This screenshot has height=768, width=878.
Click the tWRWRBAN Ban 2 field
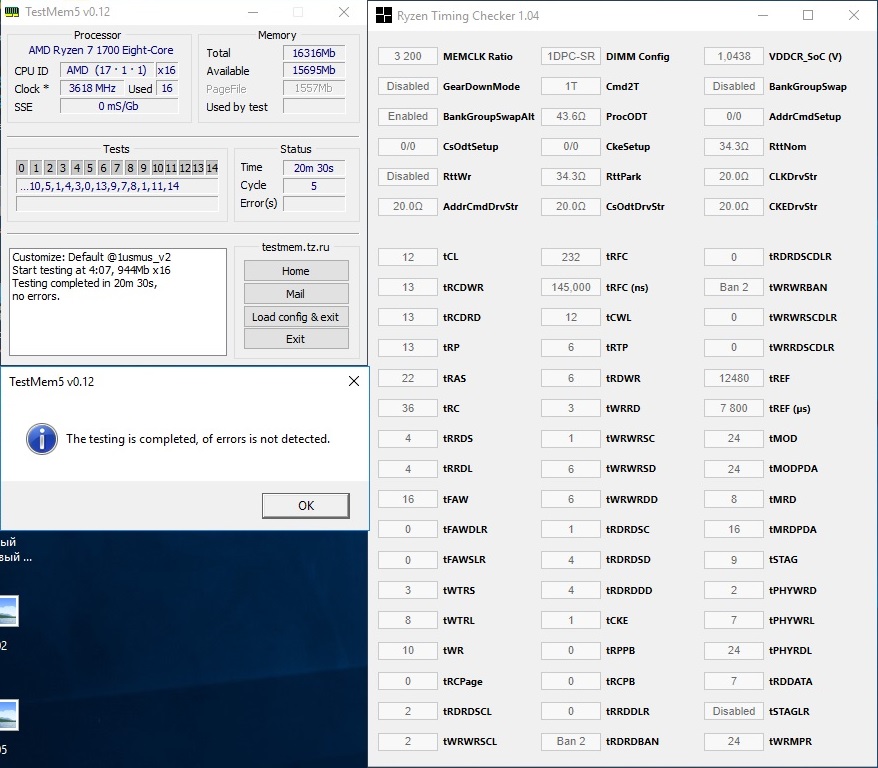coord(734,287)
